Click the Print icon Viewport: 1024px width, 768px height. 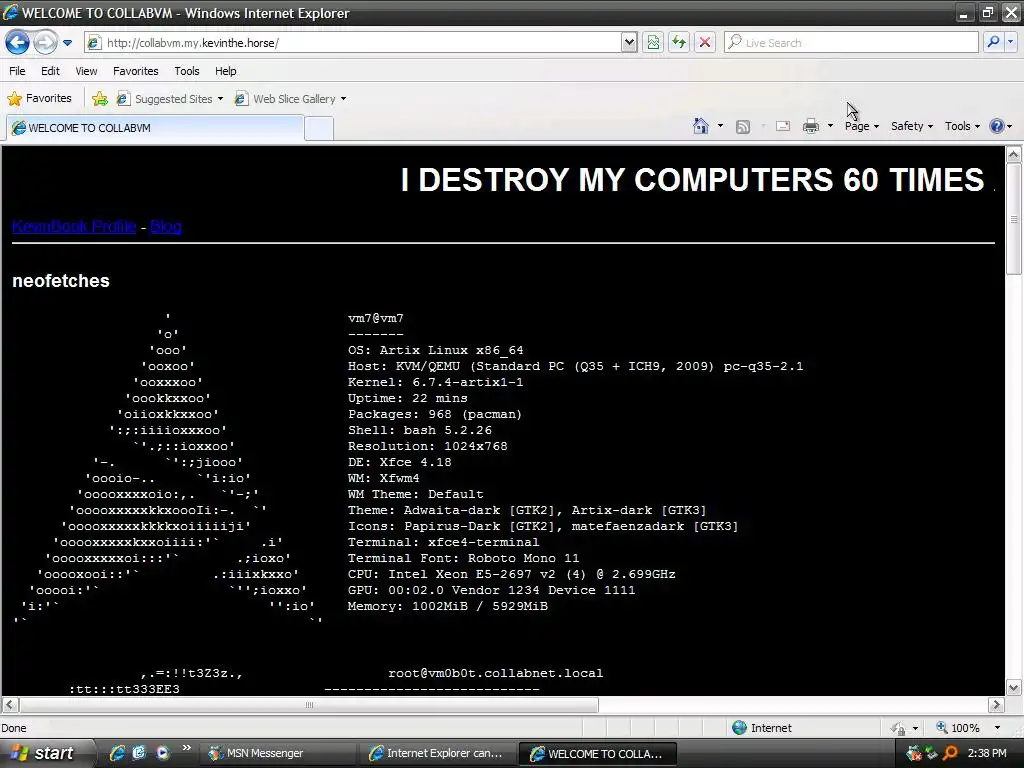[810, 126]
